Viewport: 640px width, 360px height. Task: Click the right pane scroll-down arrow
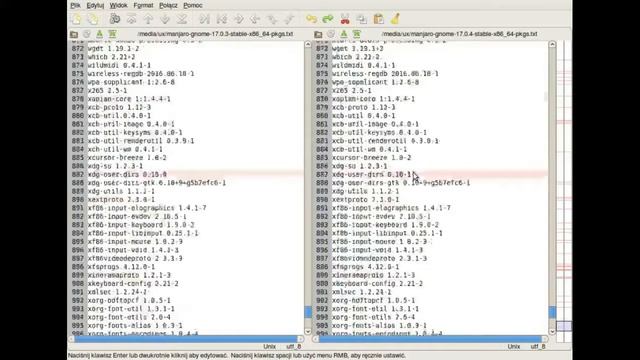(x=552, y=331)
